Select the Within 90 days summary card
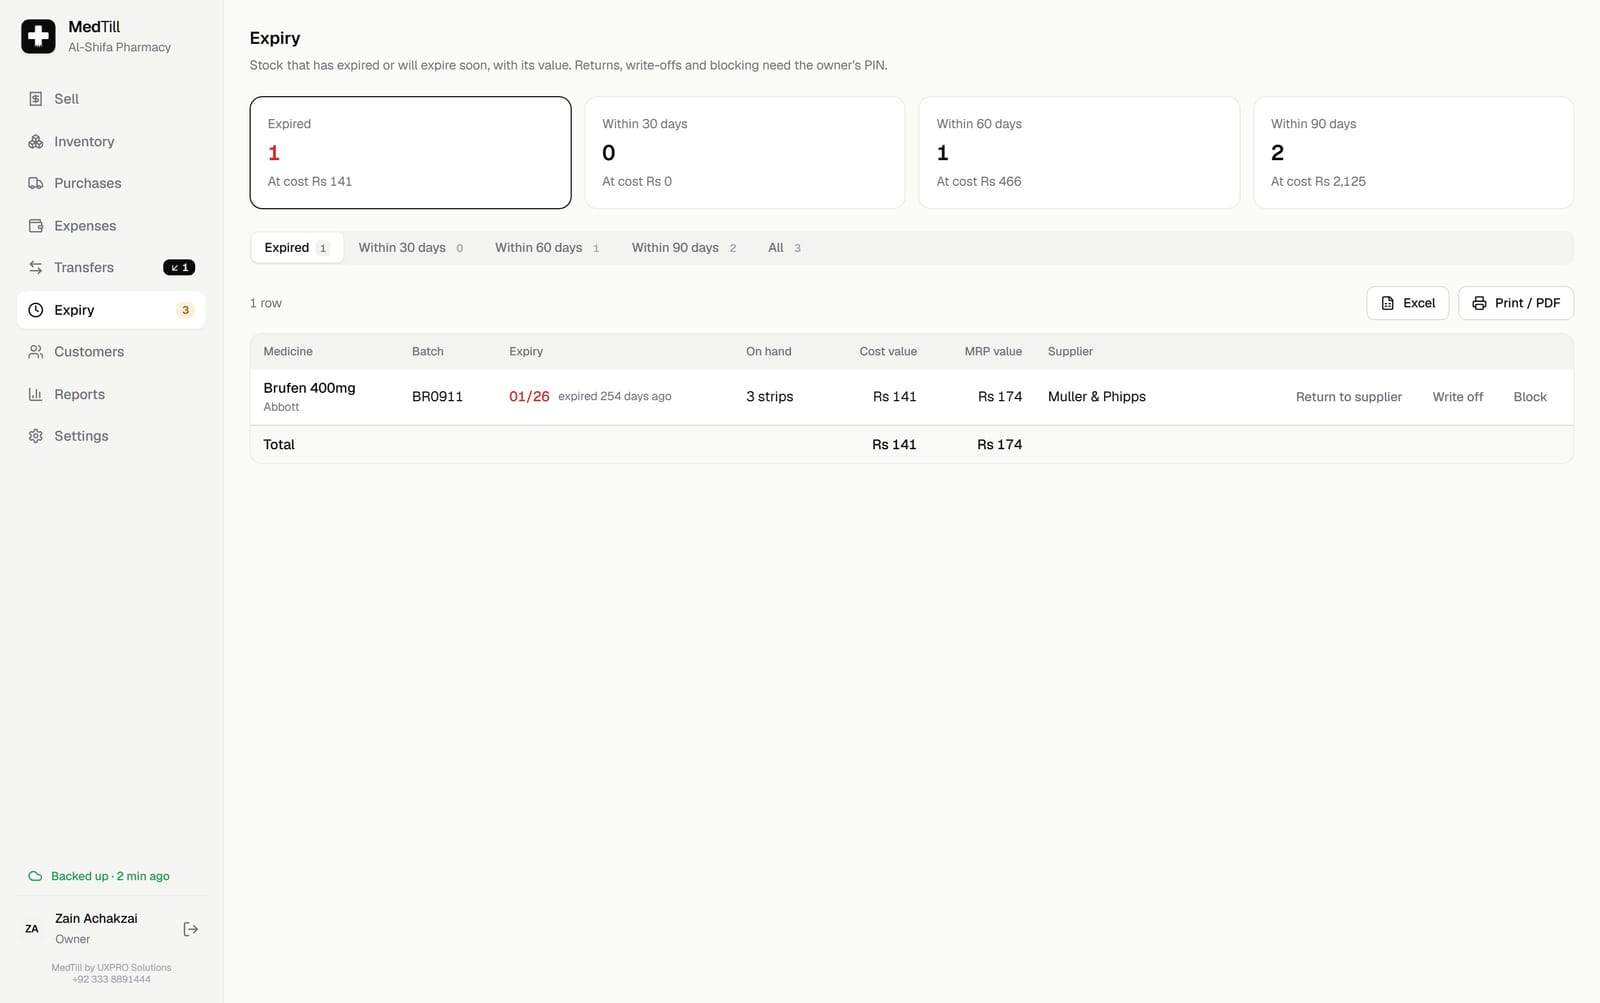This screenshot has width=1600, height=1003. [1413, 152]
